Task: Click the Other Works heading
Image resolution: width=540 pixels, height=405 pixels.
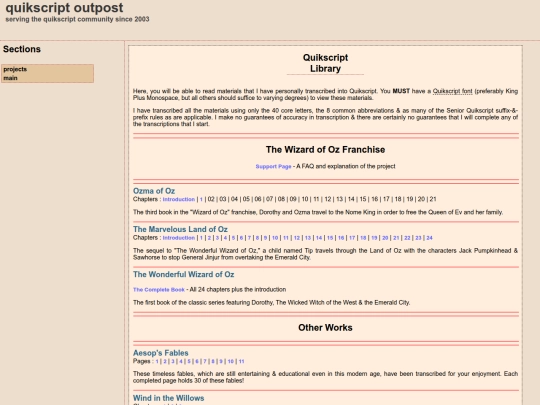Action: pos(325,328)
